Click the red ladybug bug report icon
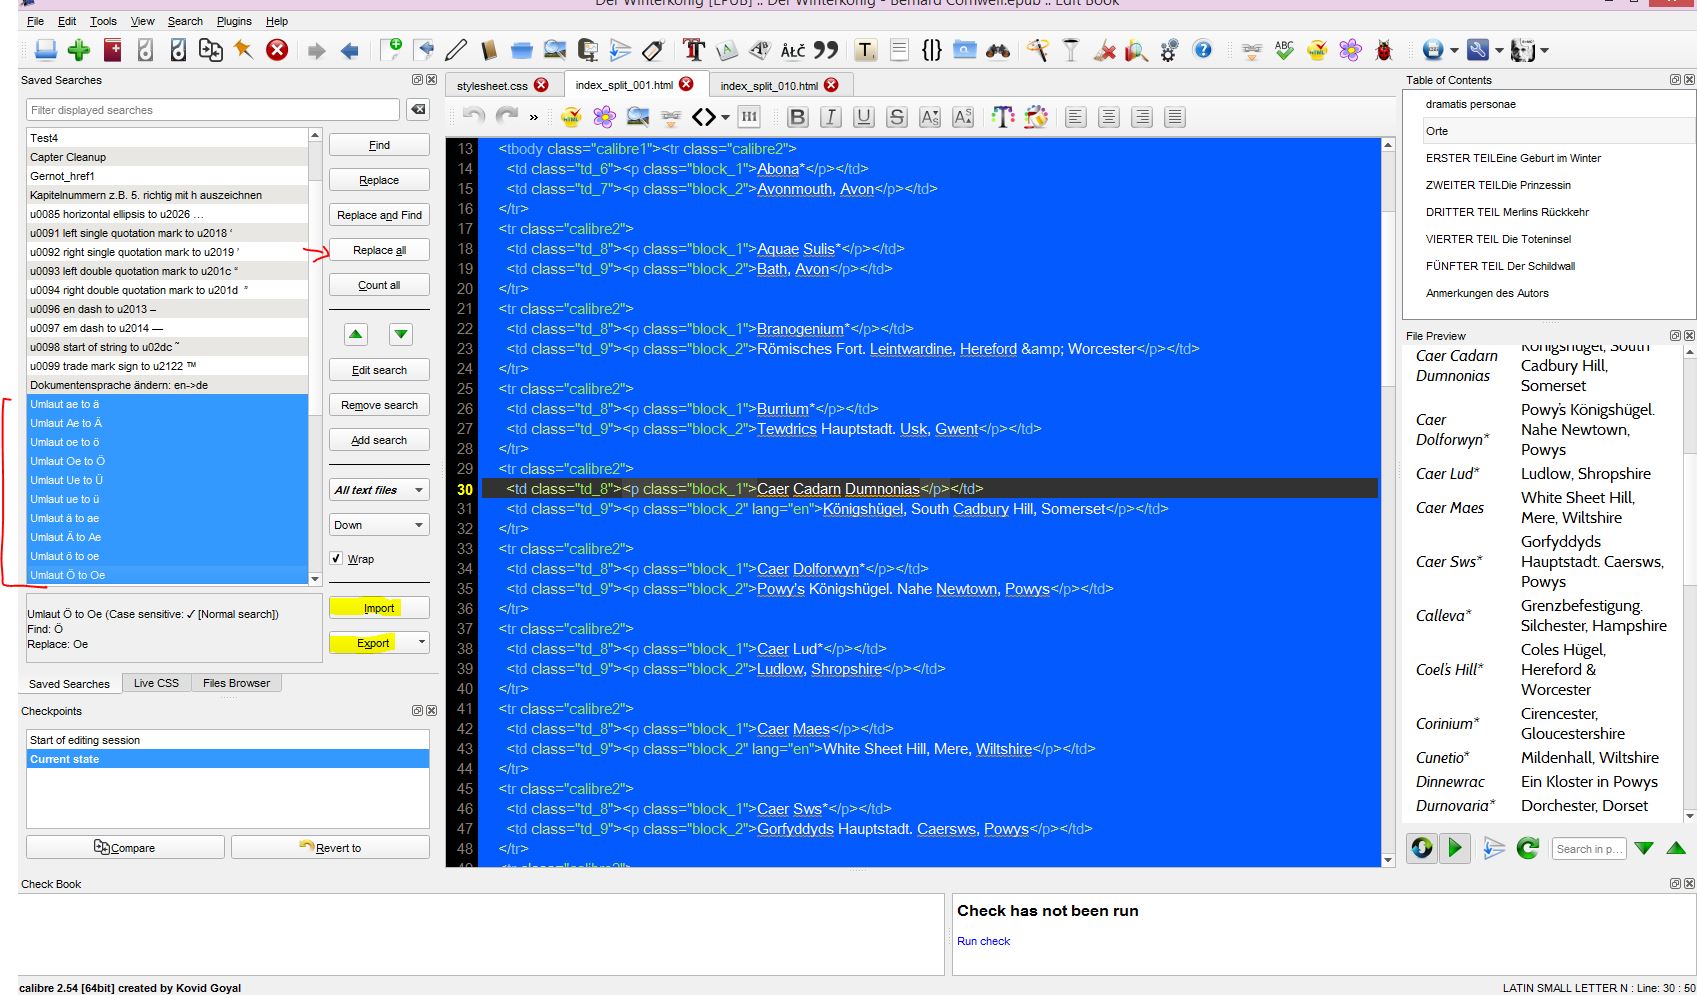This screenshot has width=1697, height=995. coord(1384,50)
